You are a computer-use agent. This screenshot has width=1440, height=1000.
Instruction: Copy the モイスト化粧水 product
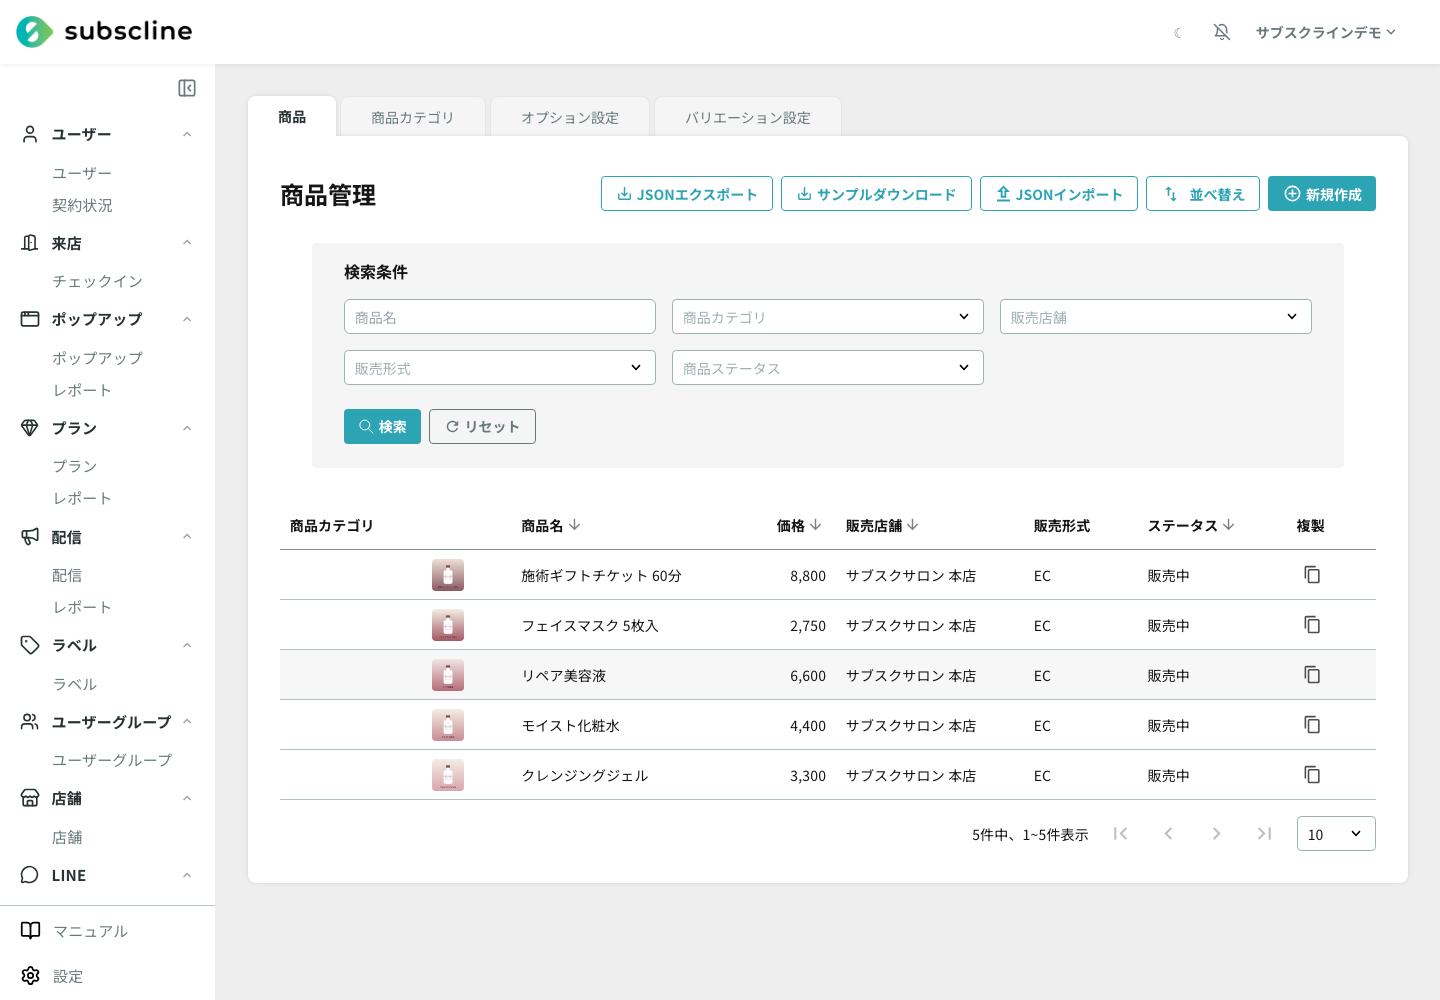(1312, 725)
